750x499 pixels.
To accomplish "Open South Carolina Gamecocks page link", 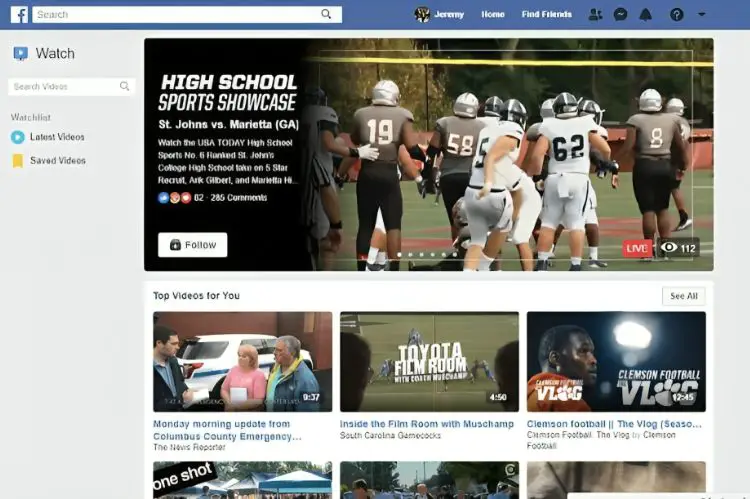I will pos(390,435).
